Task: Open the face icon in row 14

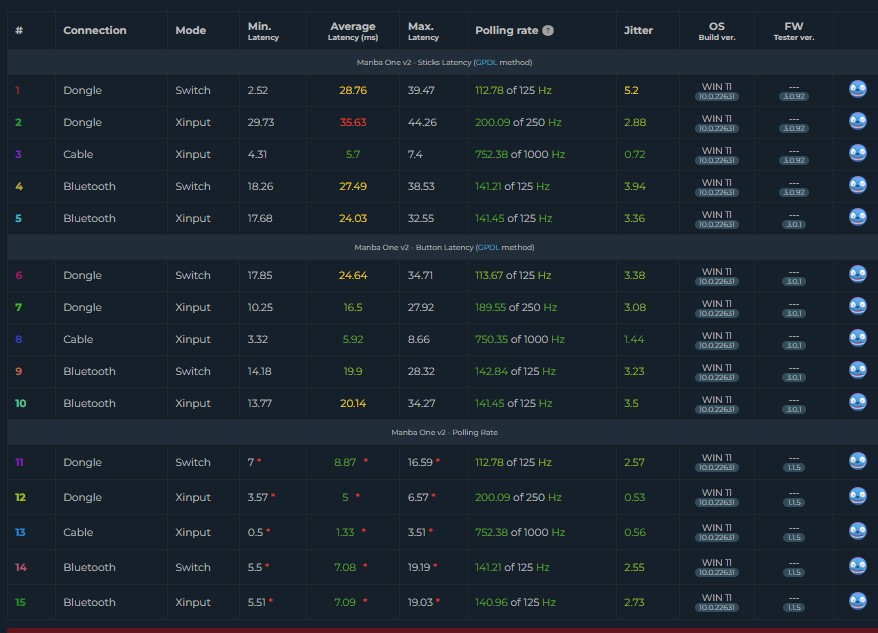Action: [857, 566]
